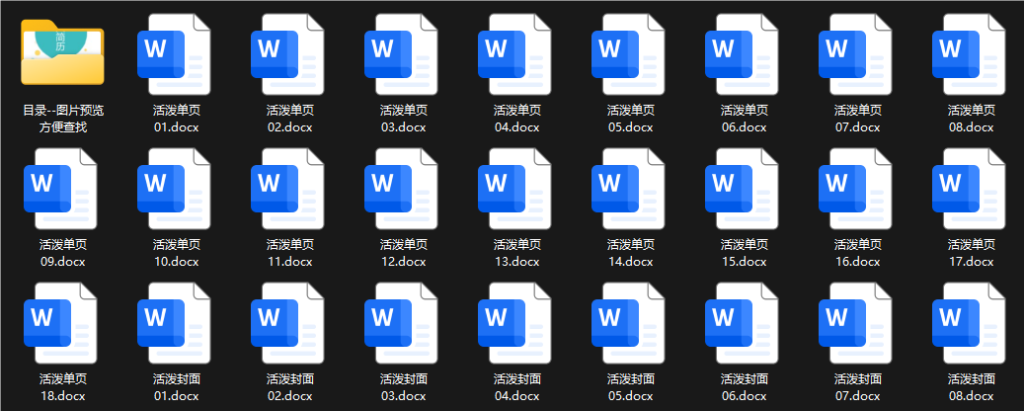Click the file name 活泼封面02.docx
1024x411 pixels.
pyautogui.click(x=290, y=387)
